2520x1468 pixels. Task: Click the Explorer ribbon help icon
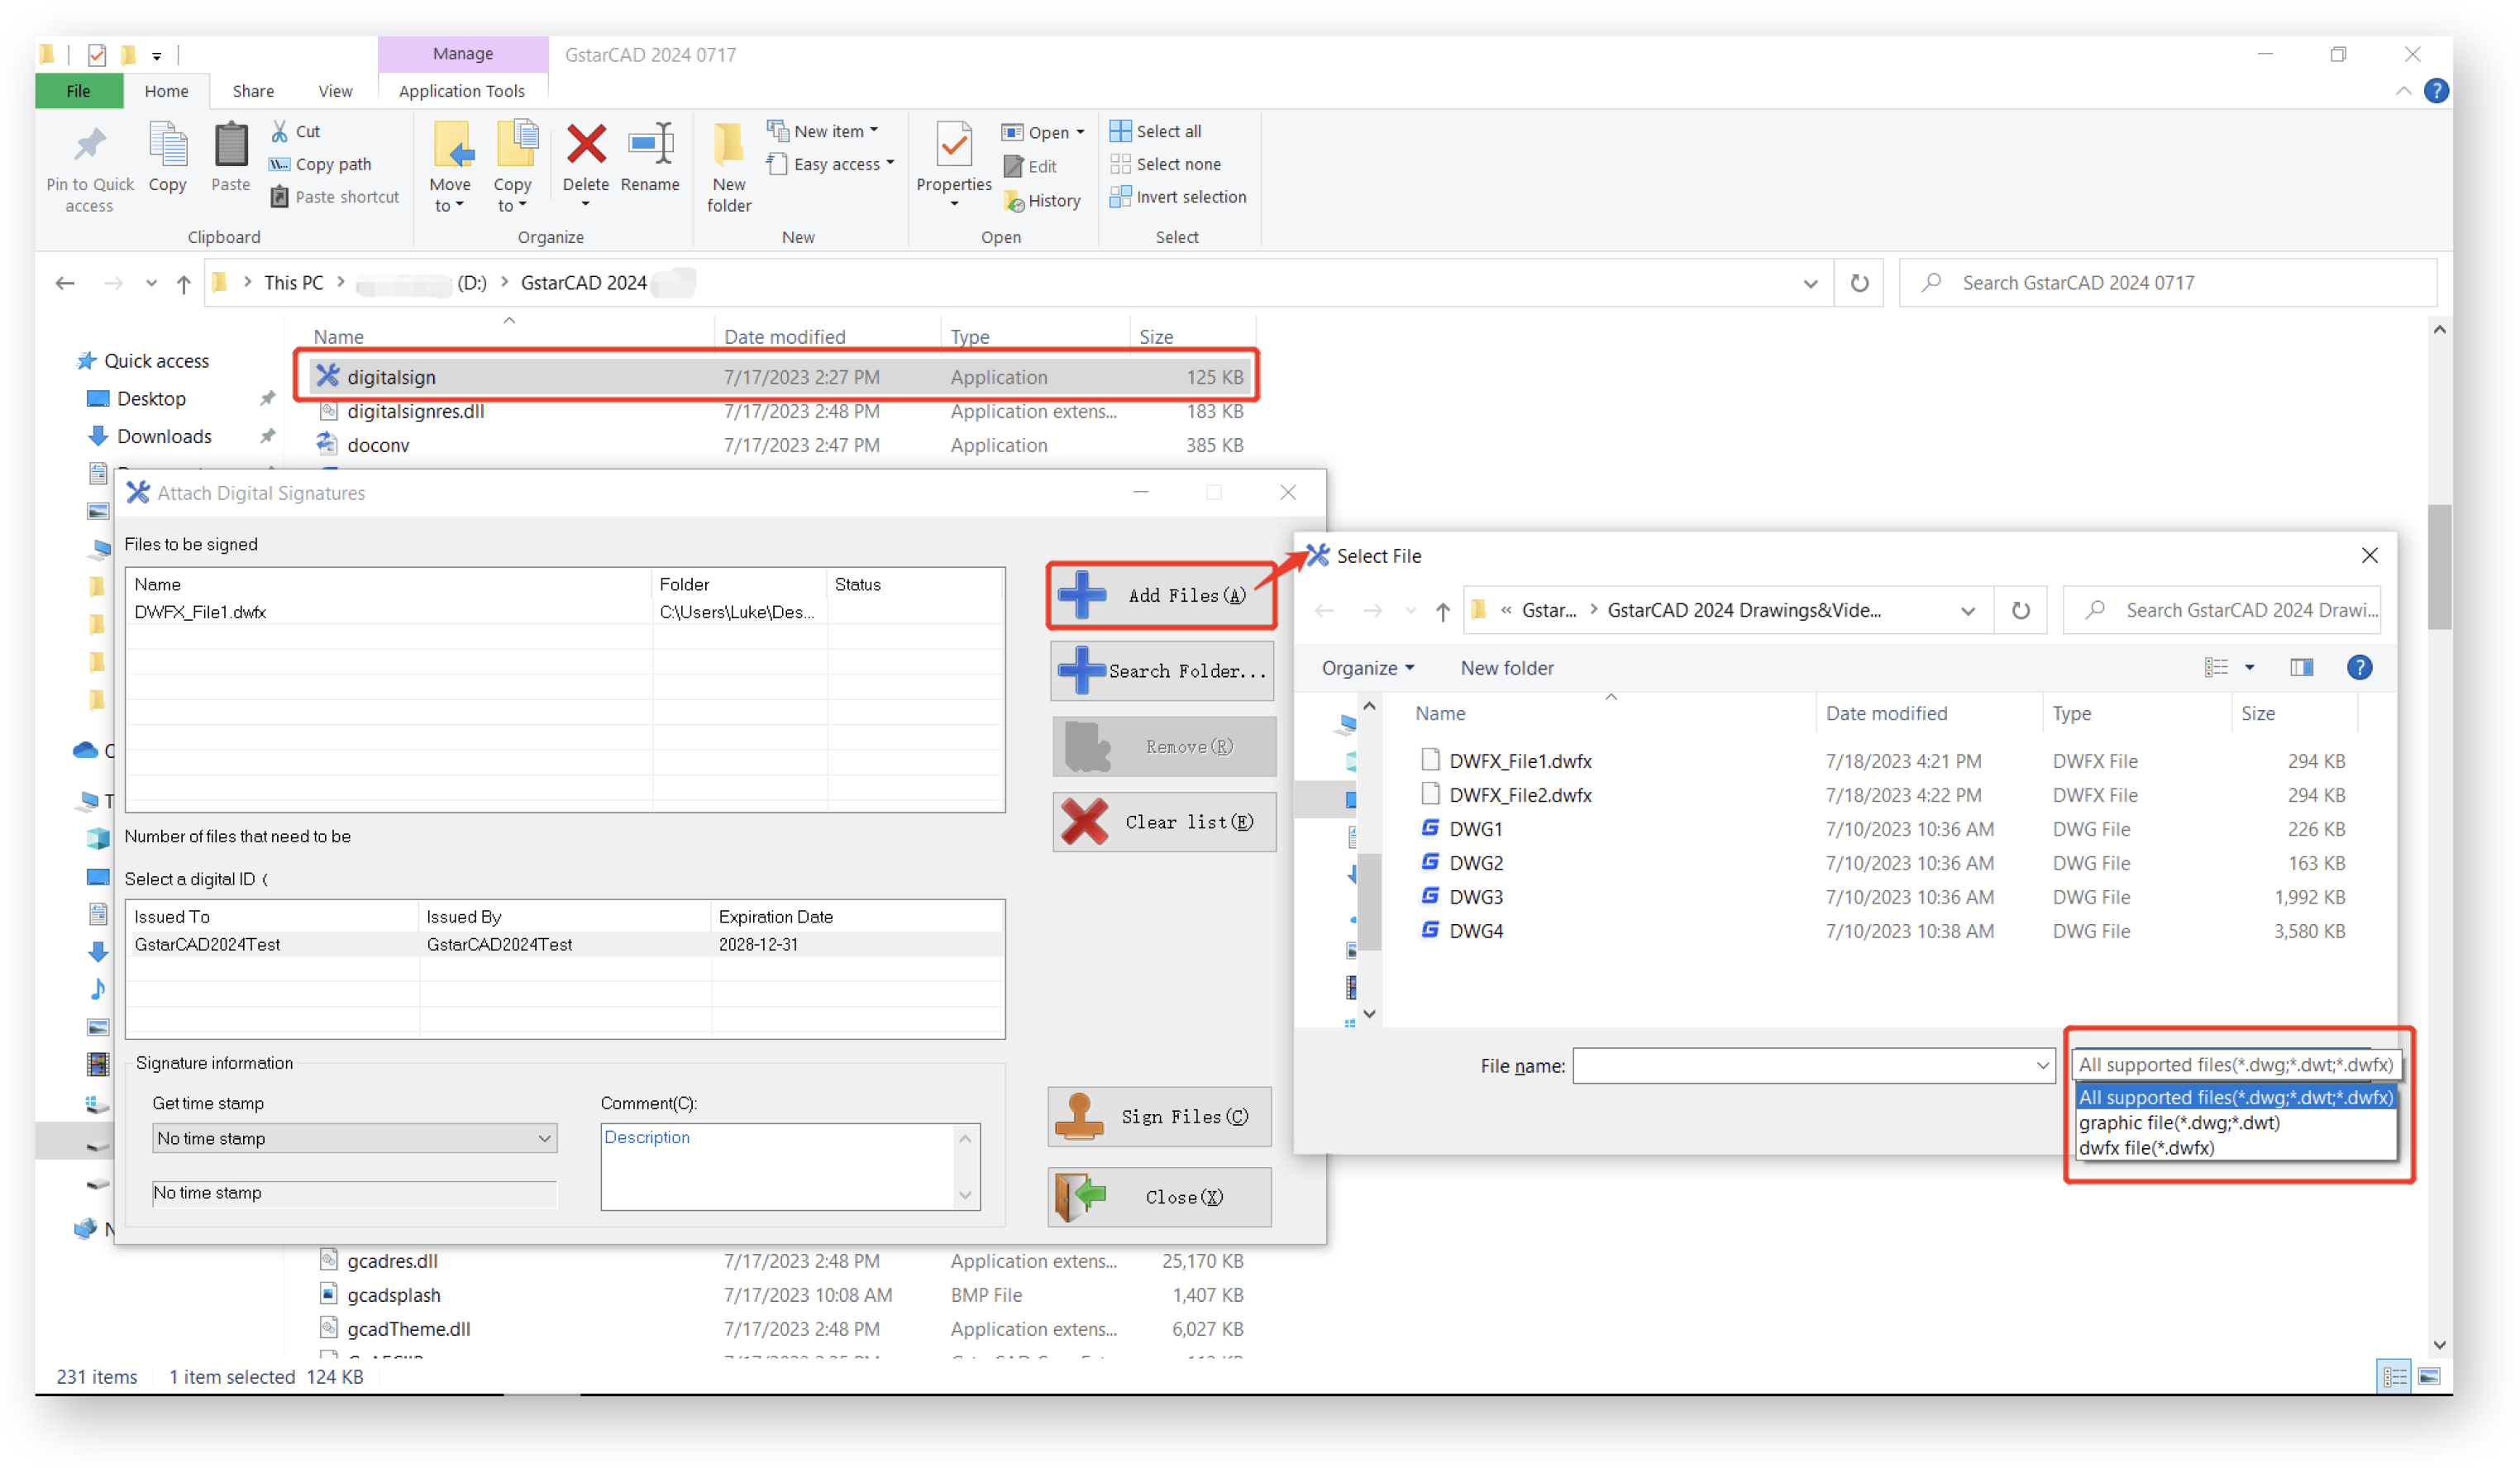coord(2437,91)
